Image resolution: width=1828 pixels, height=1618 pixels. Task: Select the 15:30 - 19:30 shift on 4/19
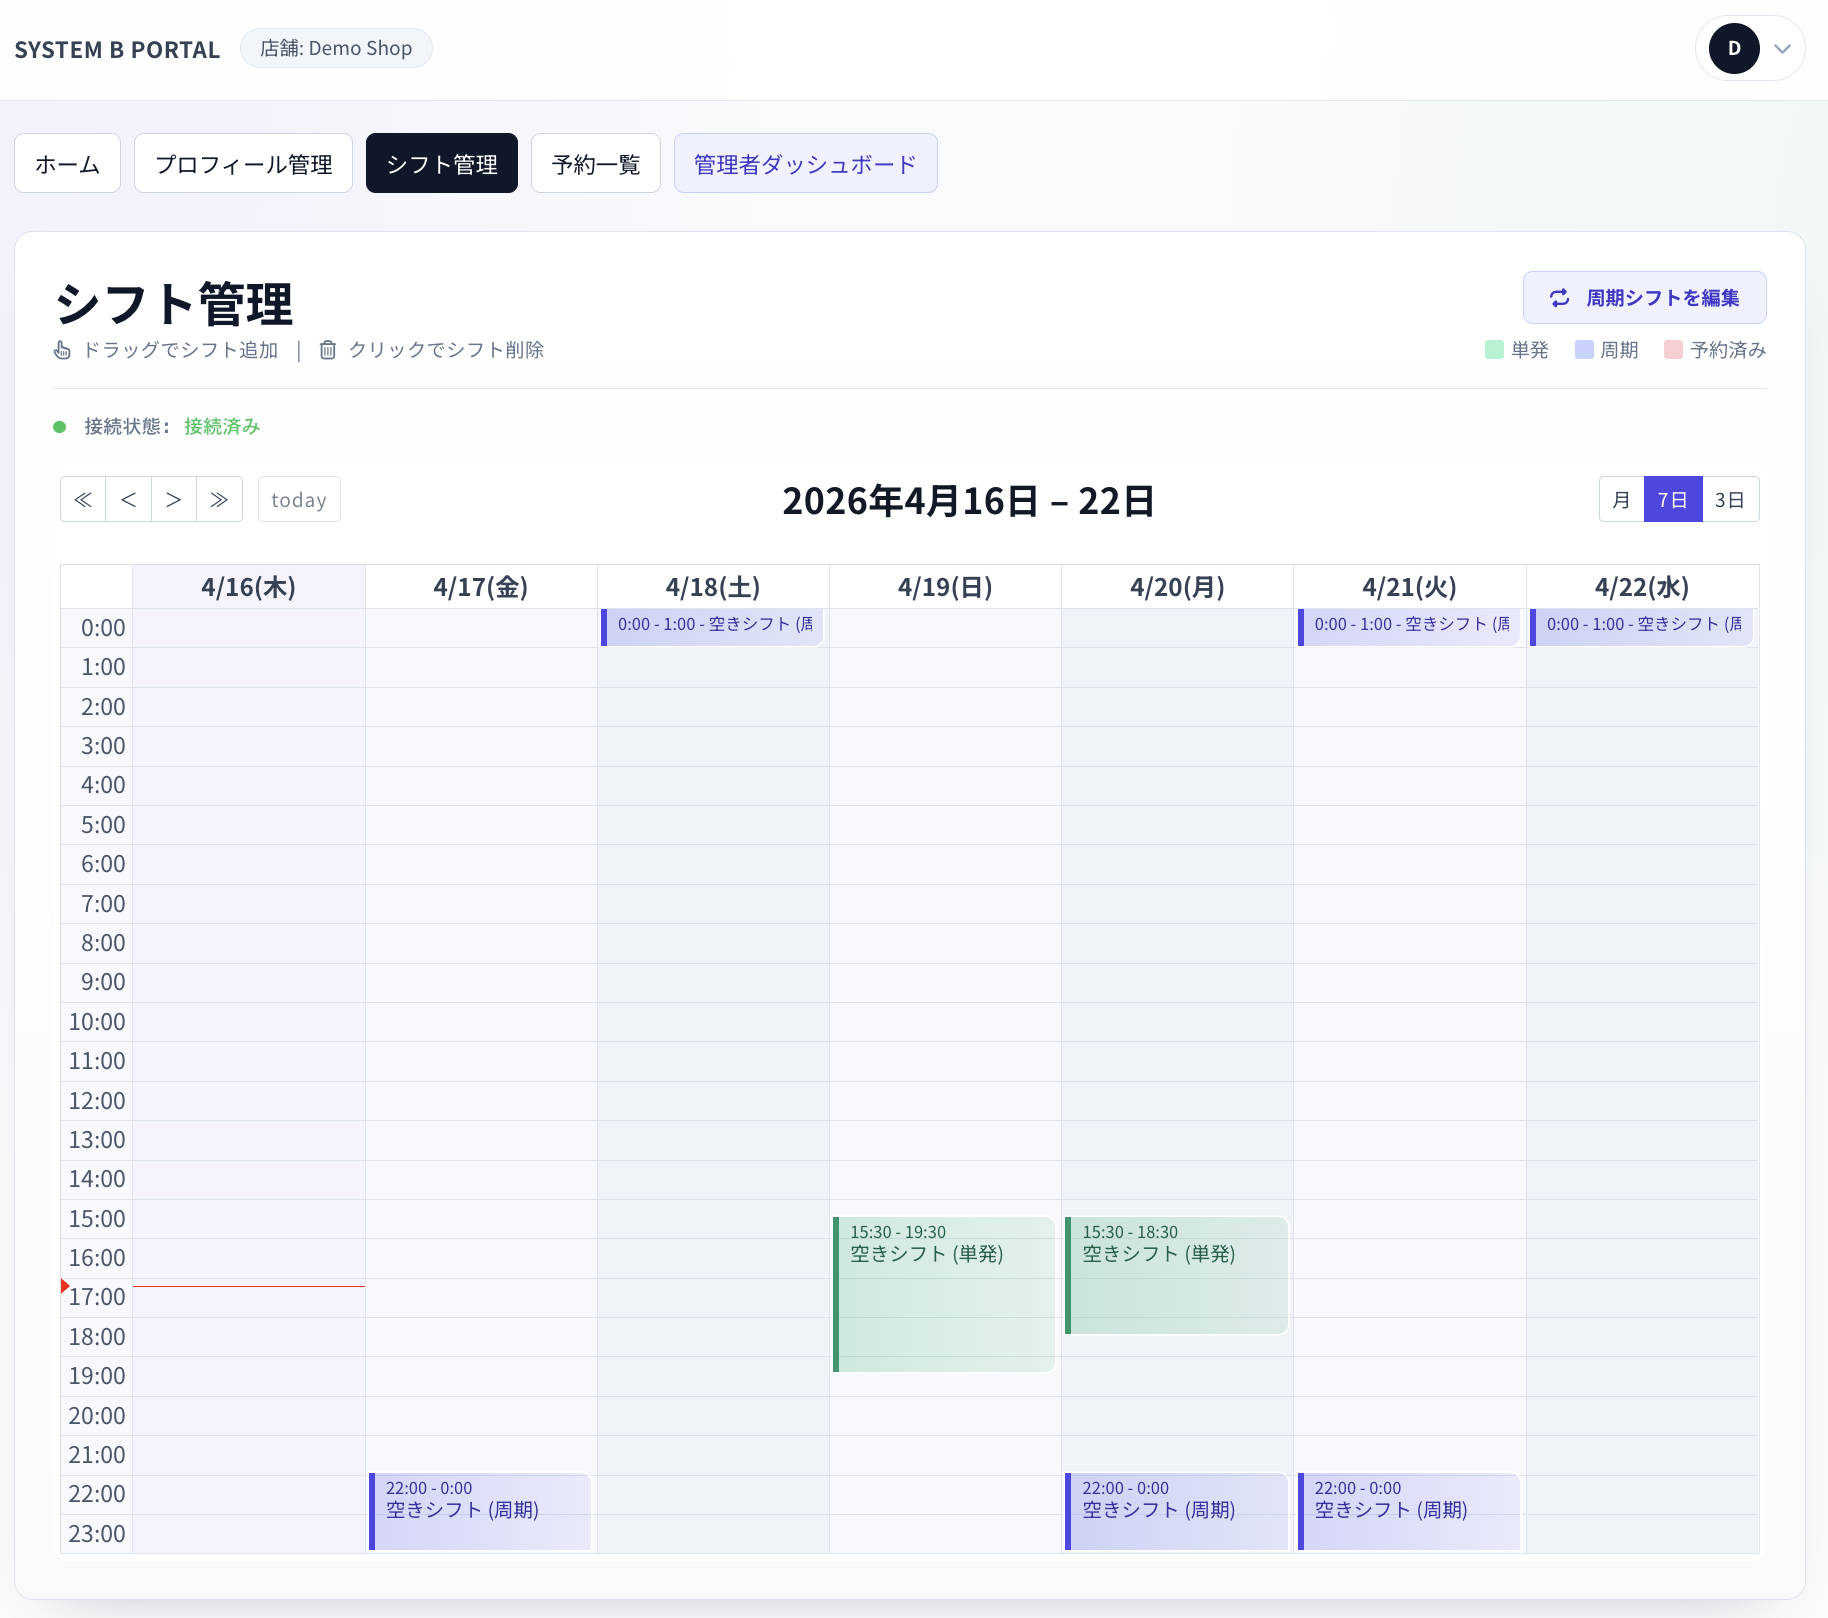click(x=944, y=1294)
